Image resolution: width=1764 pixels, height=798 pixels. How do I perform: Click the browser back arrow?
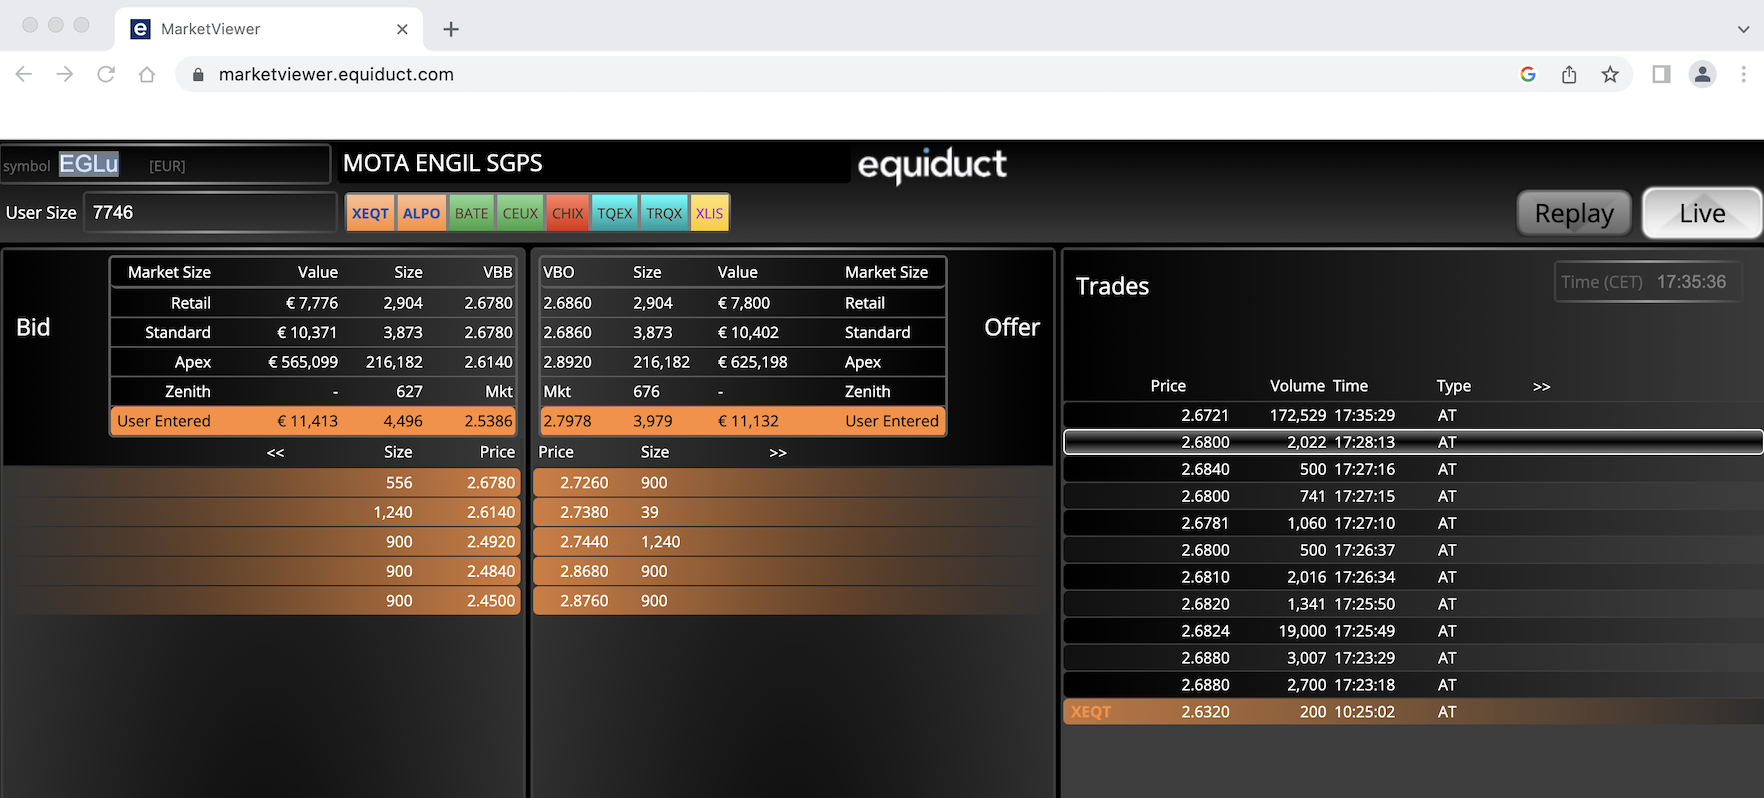tap(24, 74)
